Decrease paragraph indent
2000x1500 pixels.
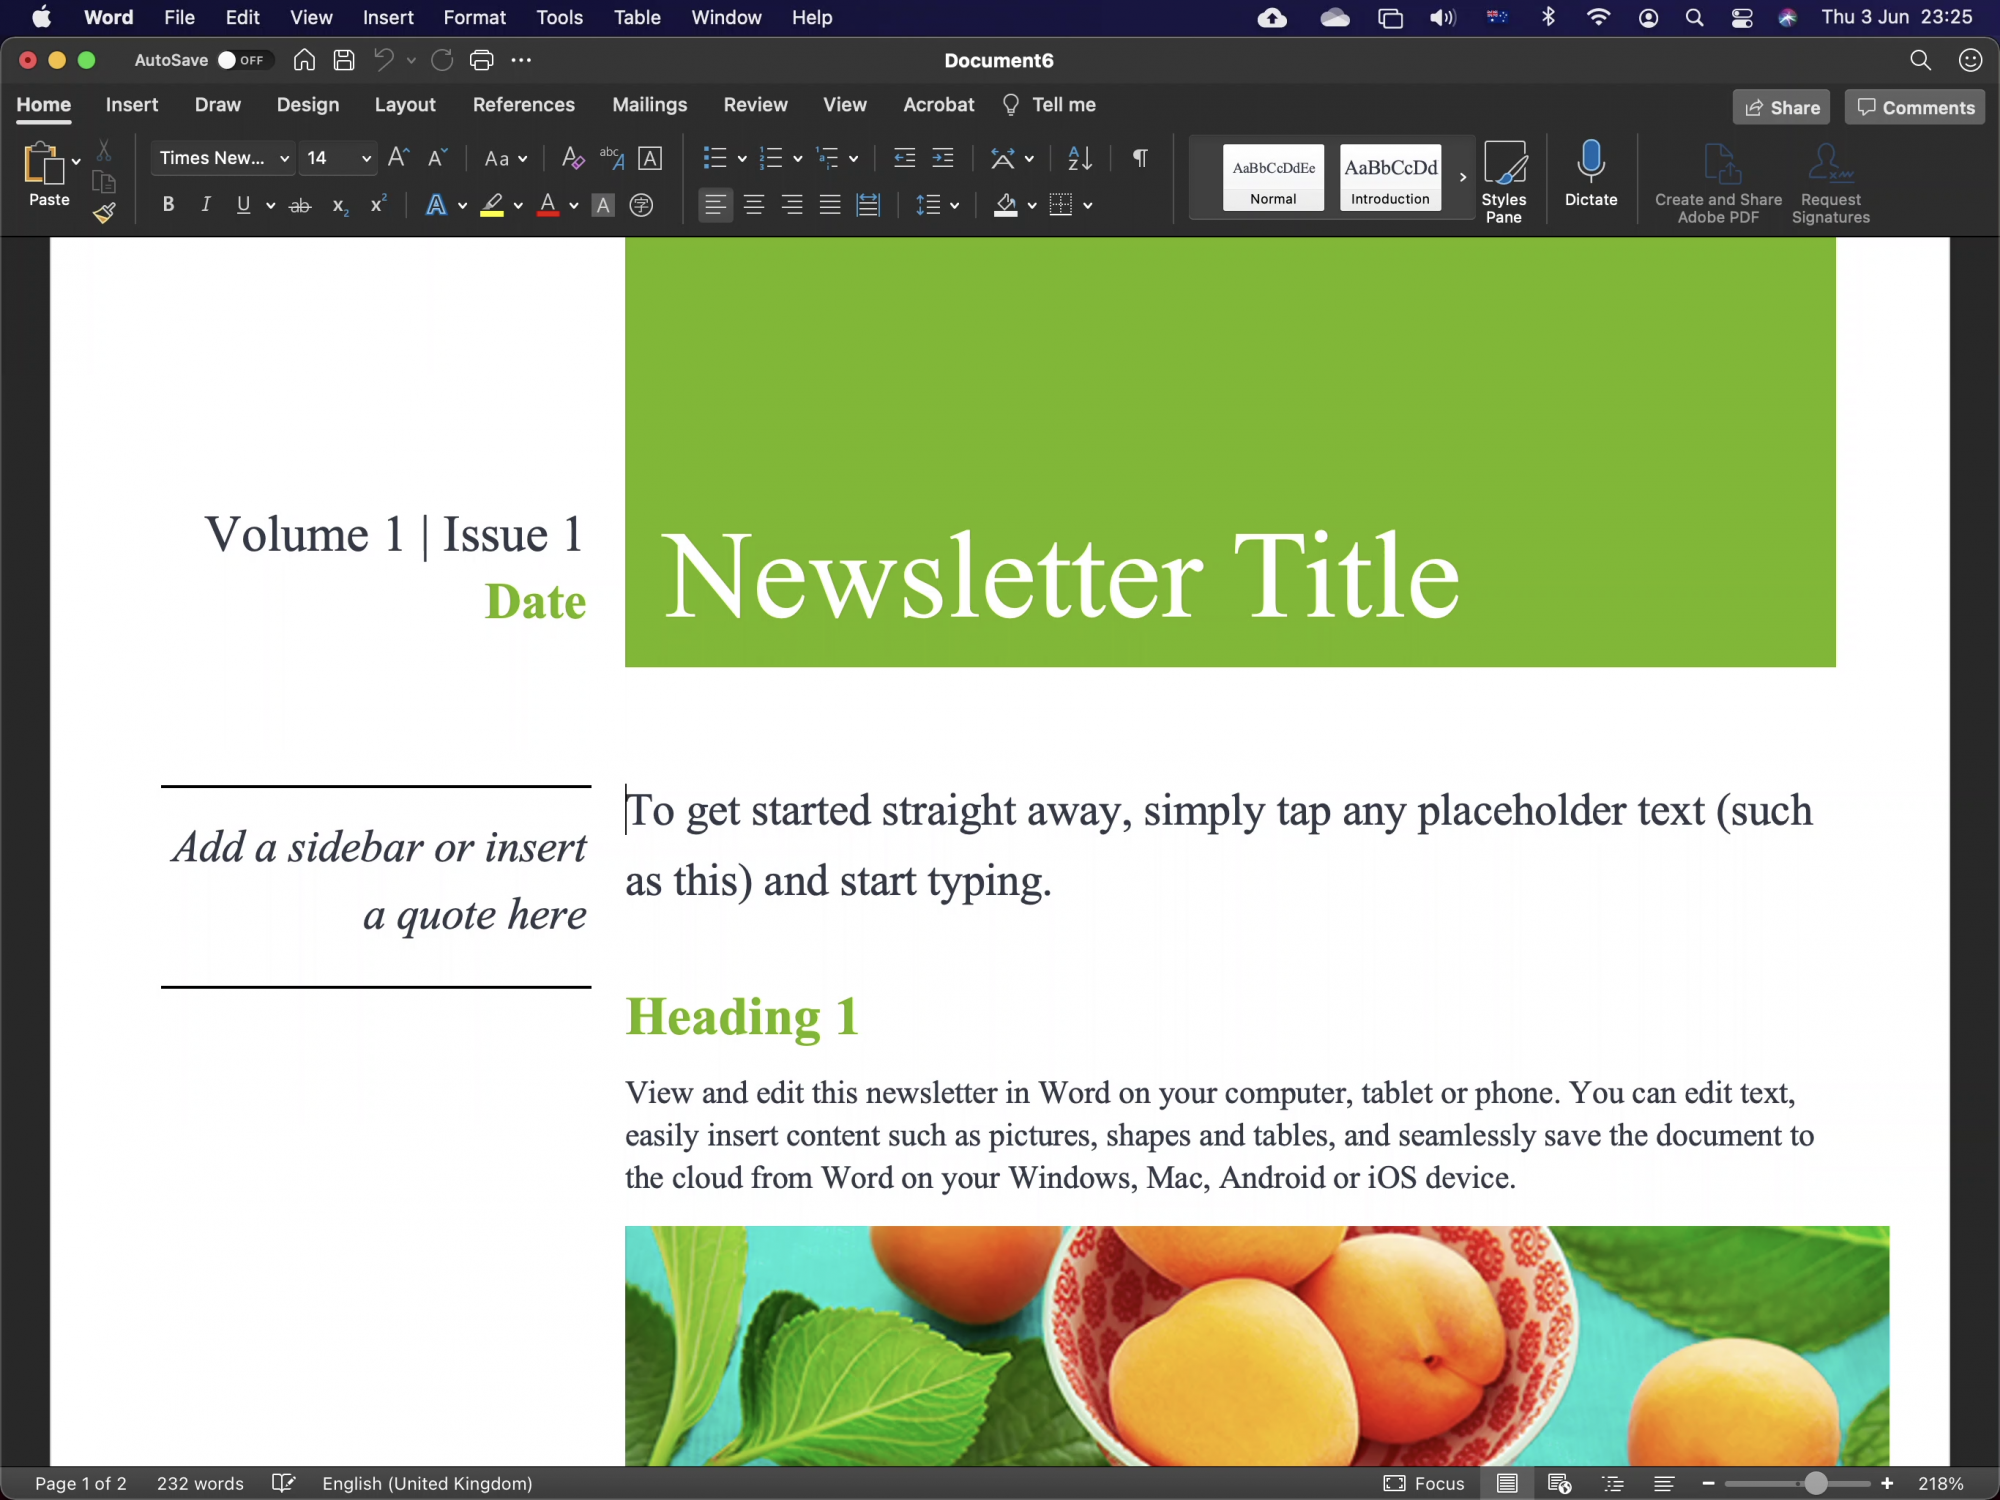point(904,158)
